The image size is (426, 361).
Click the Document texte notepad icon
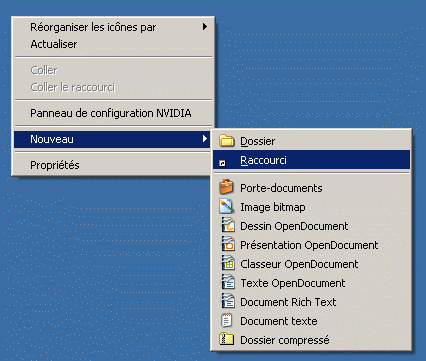[226, 320]
